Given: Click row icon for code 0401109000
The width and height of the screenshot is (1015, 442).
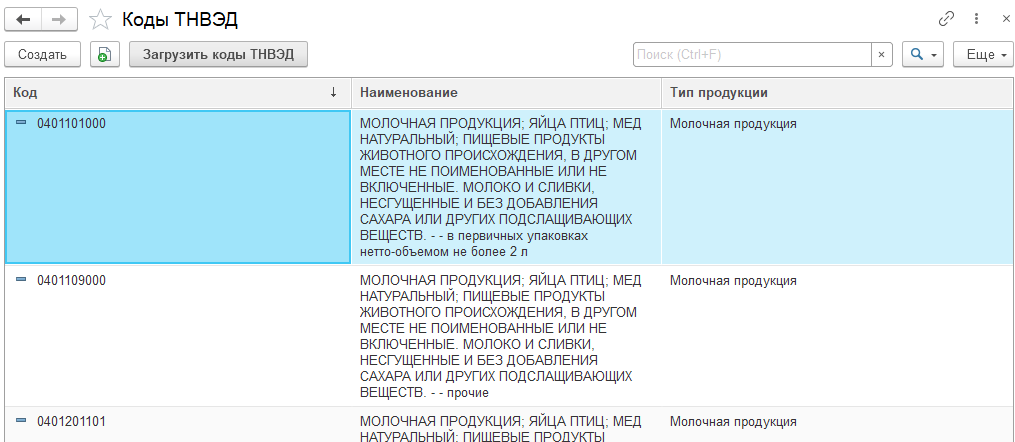Looking at the screenshot, I should (22, 280).
